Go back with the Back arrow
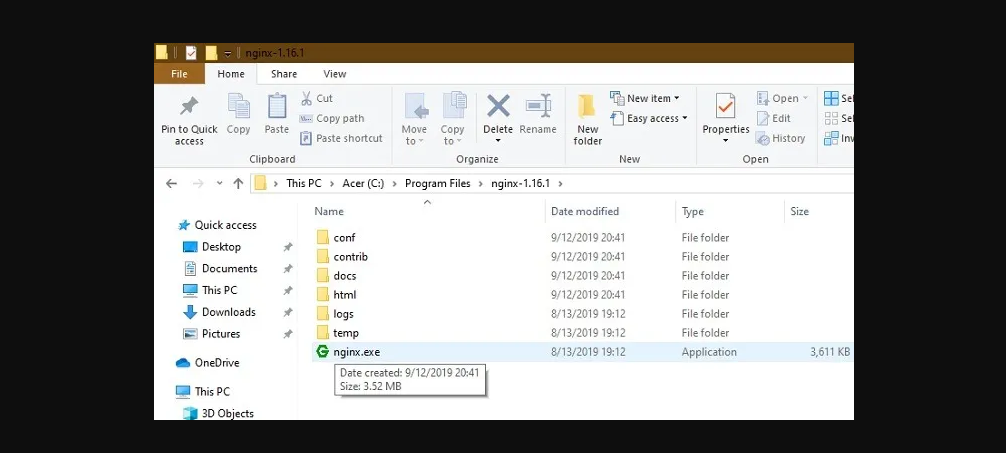Screen dimensions: 1006x453 point(171,184)
